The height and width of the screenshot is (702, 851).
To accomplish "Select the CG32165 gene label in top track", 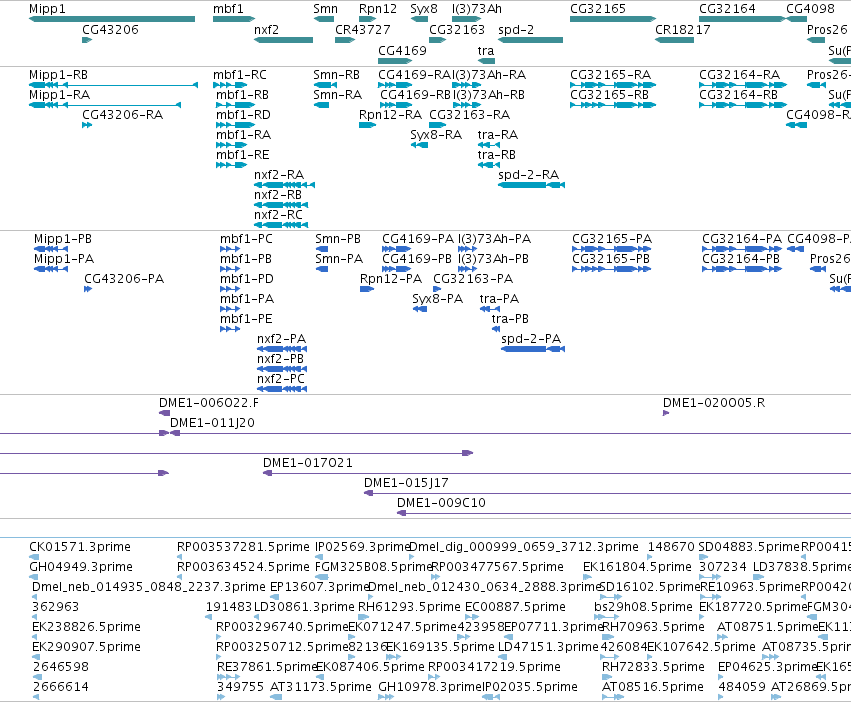I will click(598, 9).
